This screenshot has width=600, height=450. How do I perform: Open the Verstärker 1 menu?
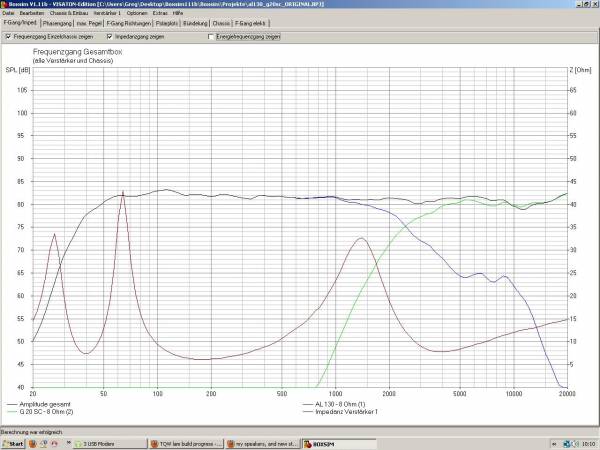(107, 13)
